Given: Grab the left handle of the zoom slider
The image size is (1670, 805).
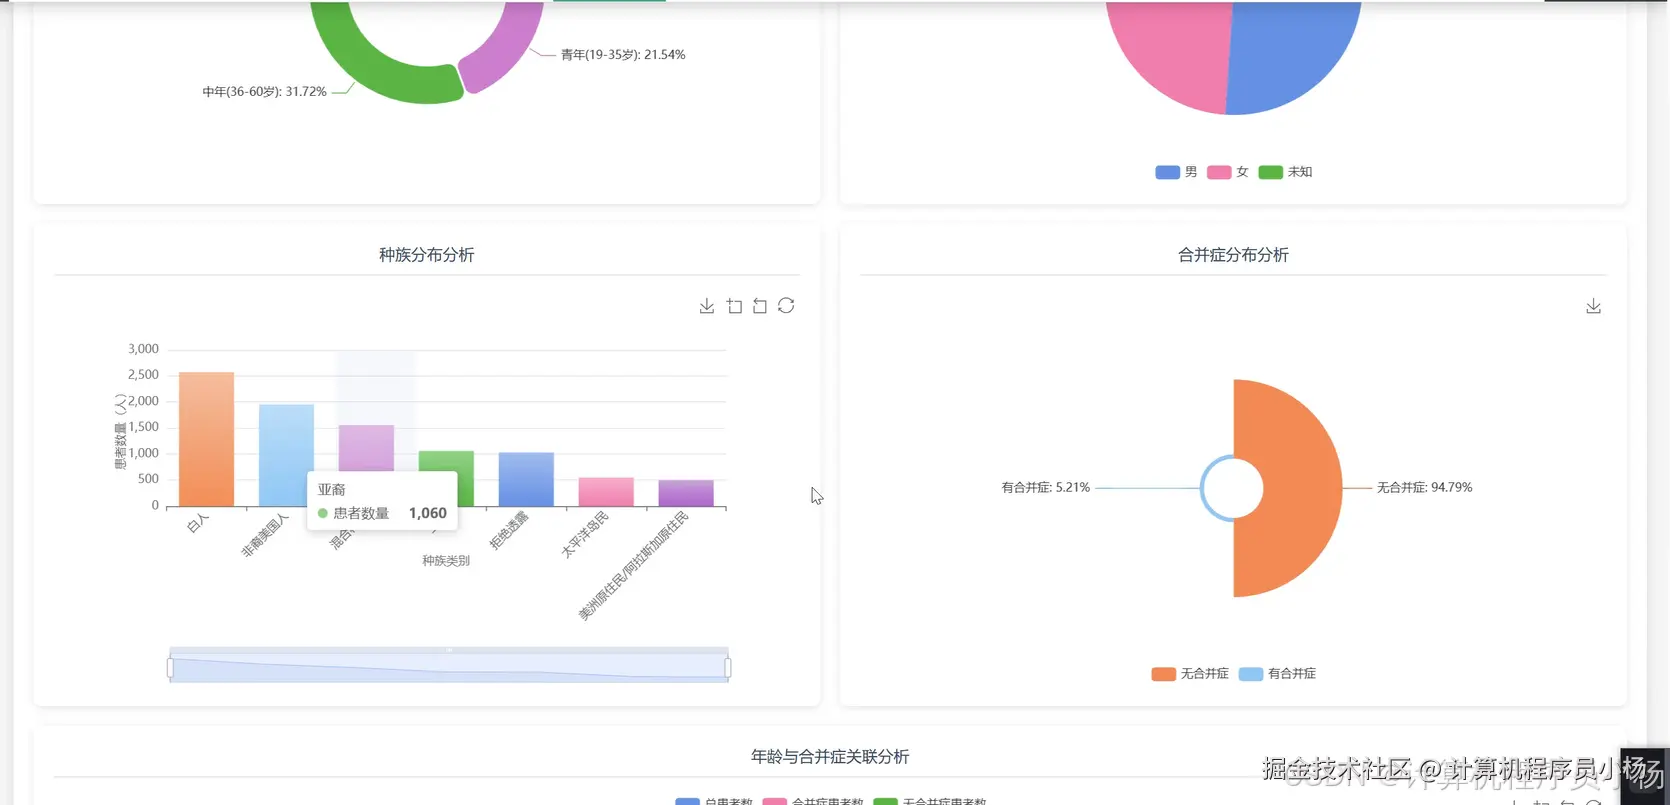Looking at the screenshot, I should point(170,667).
